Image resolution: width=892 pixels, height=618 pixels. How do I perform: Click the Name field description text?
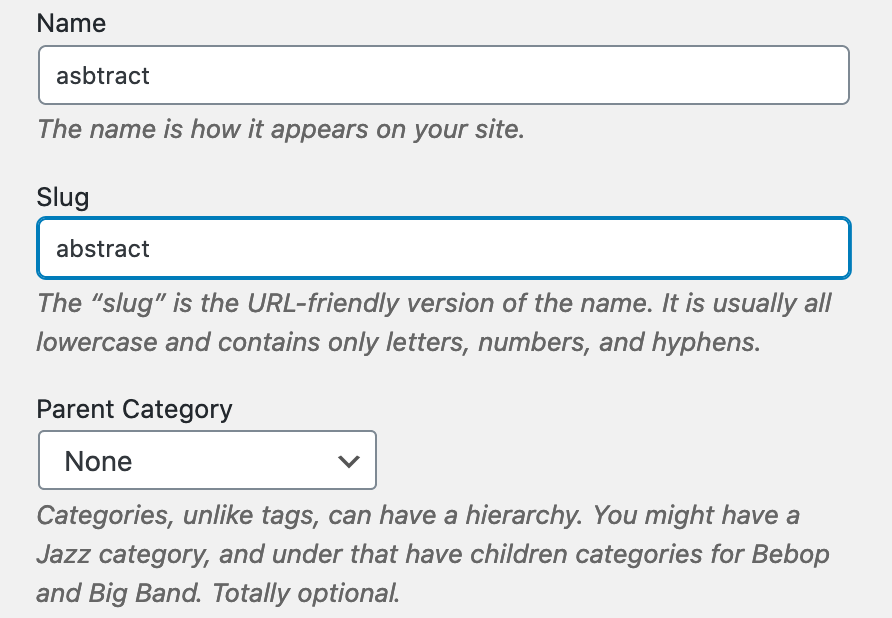pyautogui.click(x=280, y=129)
